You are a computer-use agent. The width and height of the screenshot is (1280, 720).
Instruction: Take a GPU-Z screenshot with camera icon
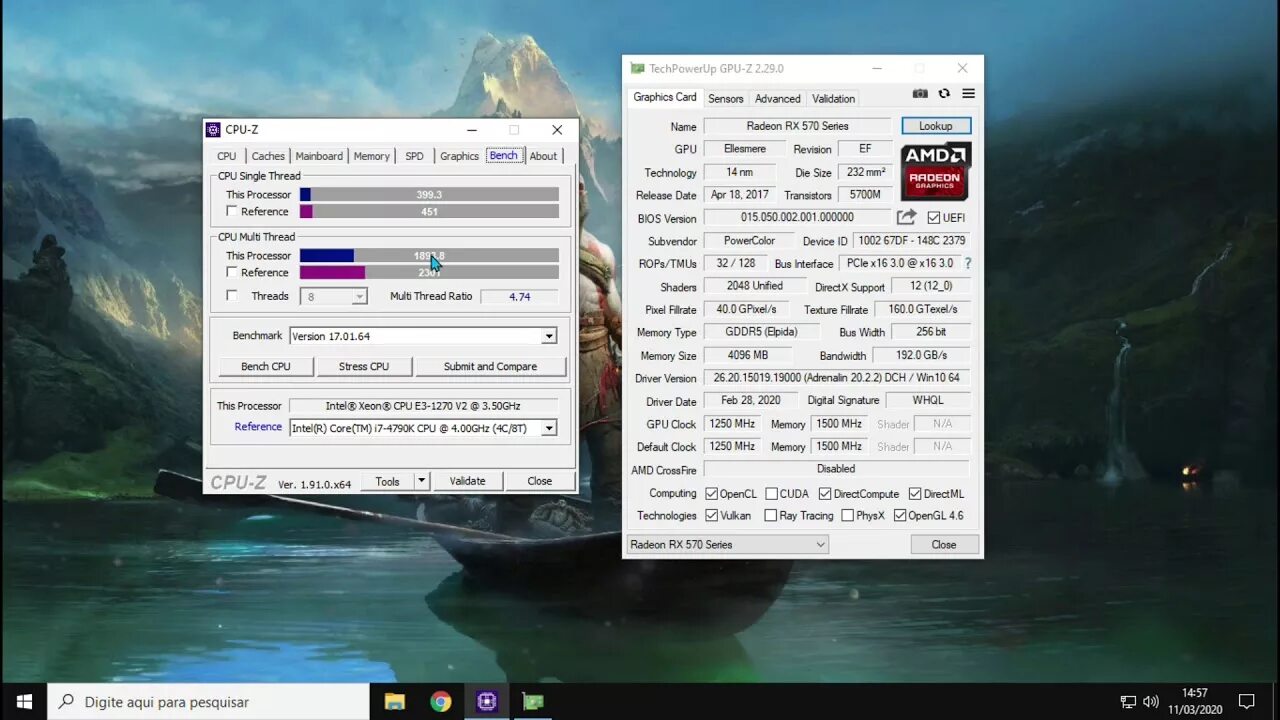tap(920, 94)
